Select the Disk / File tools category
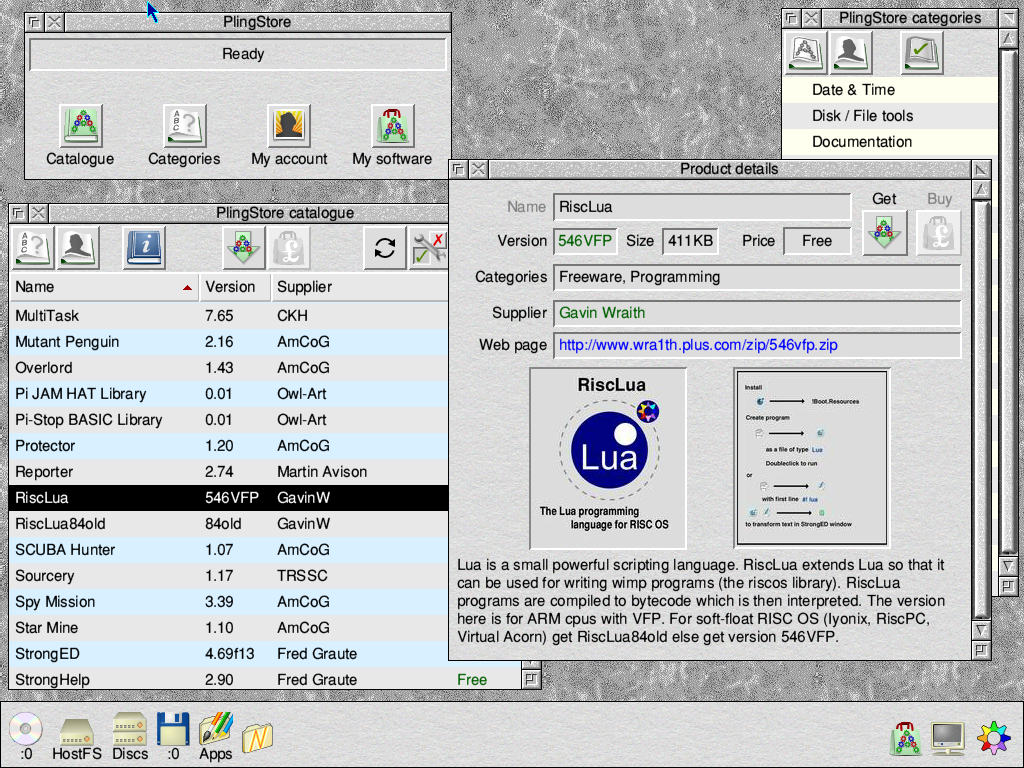1024x768 pixels. [x=862, y=116]
